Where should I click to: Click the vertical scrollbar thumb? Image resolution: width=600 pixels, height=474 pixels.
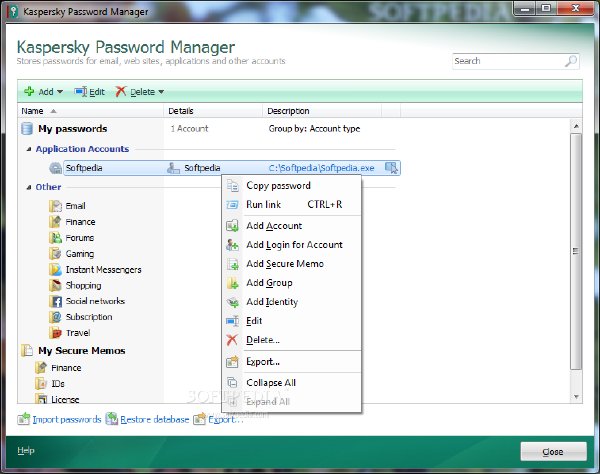(x=576, y=251)
